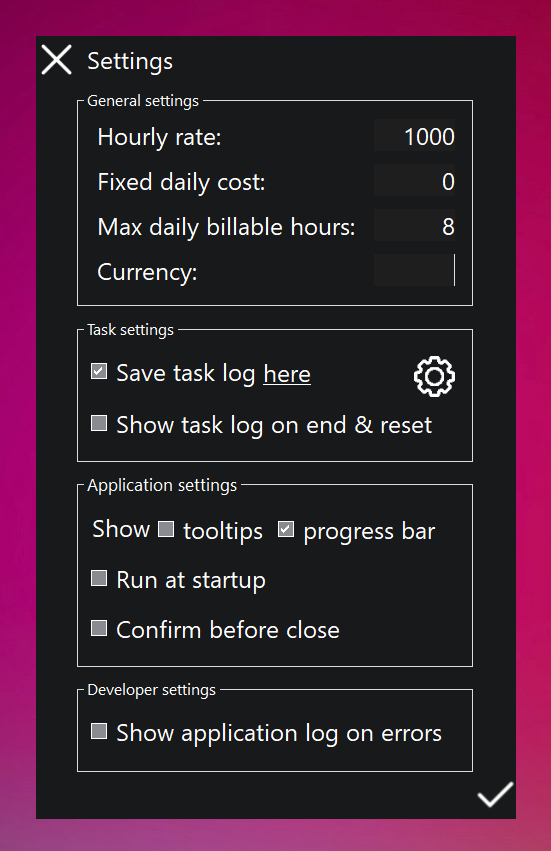Click the Confirm before close label

click(228, 630)
